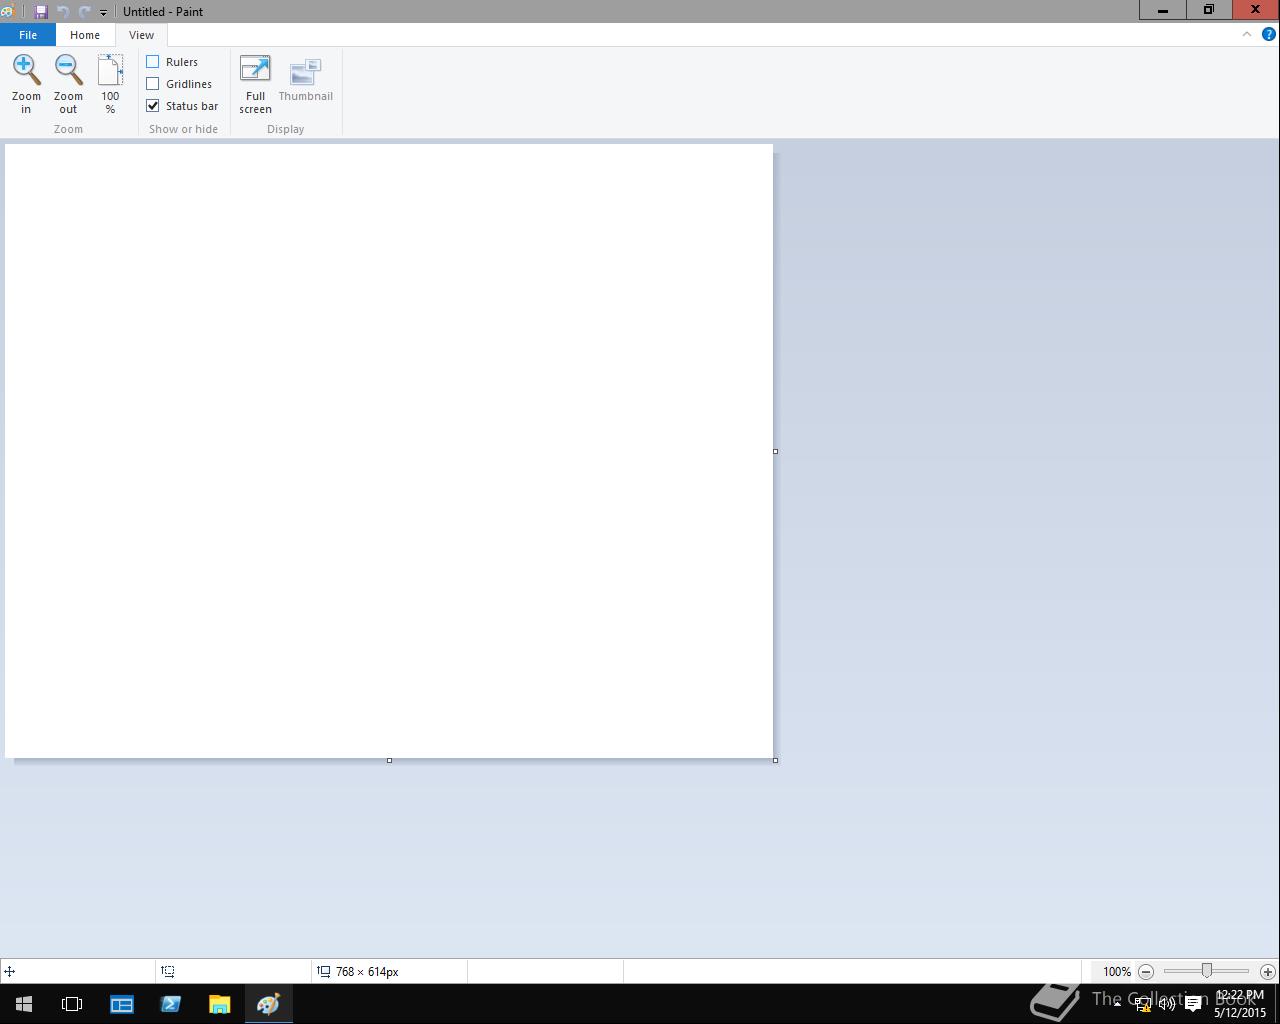Image resolution: width=1280 pixels, height=1024 pixels.
Task: Select the View tab
Action: point(141,35)
